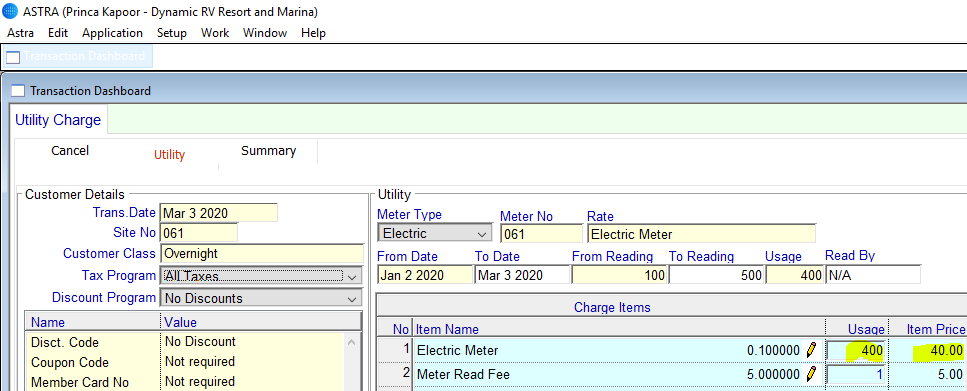Click the customer details list scroll-up arrow
The image size is (967, 391).
(x=352, y=342)
